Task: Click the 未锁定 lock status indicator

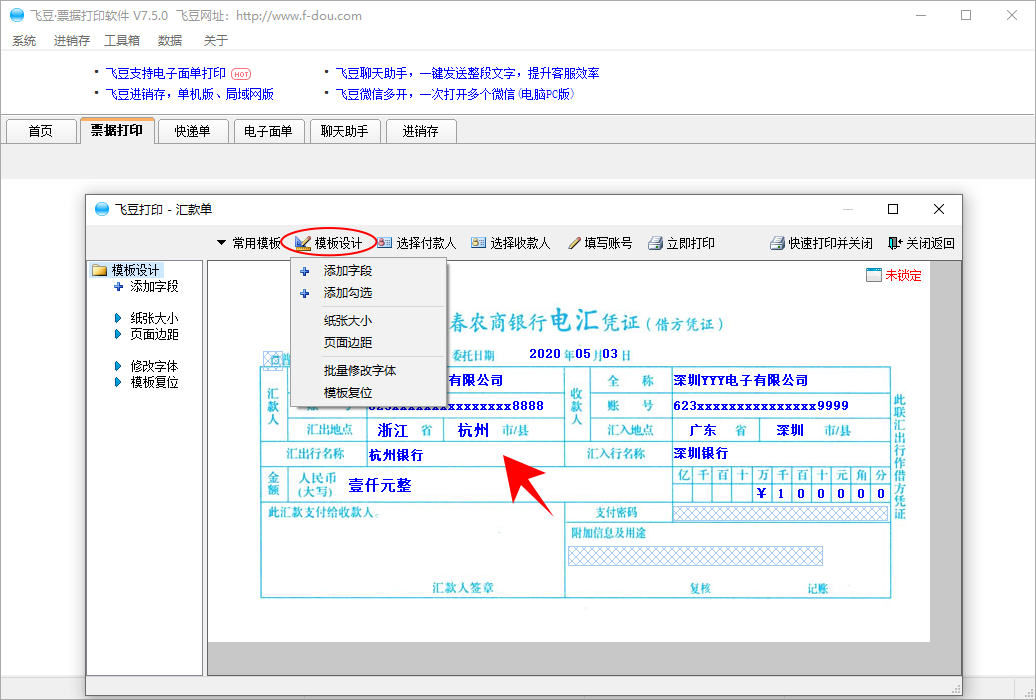Action: click(x=894, y=275)
